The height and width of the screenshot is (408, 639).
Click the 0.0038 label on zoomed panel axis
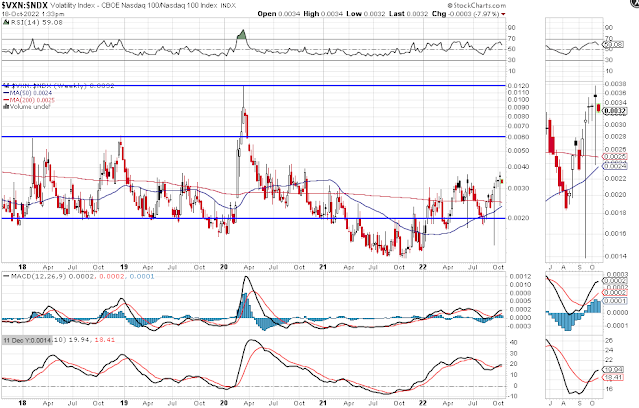pos(615,84)
